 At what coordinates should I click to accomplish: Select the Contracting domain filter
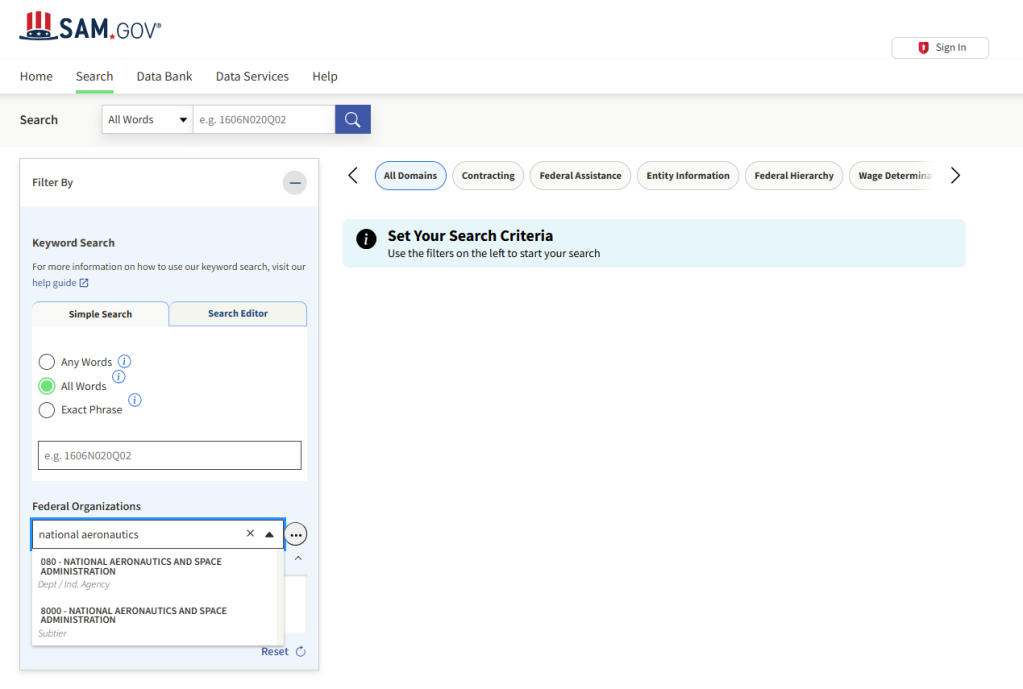click(x=488, y=176)
